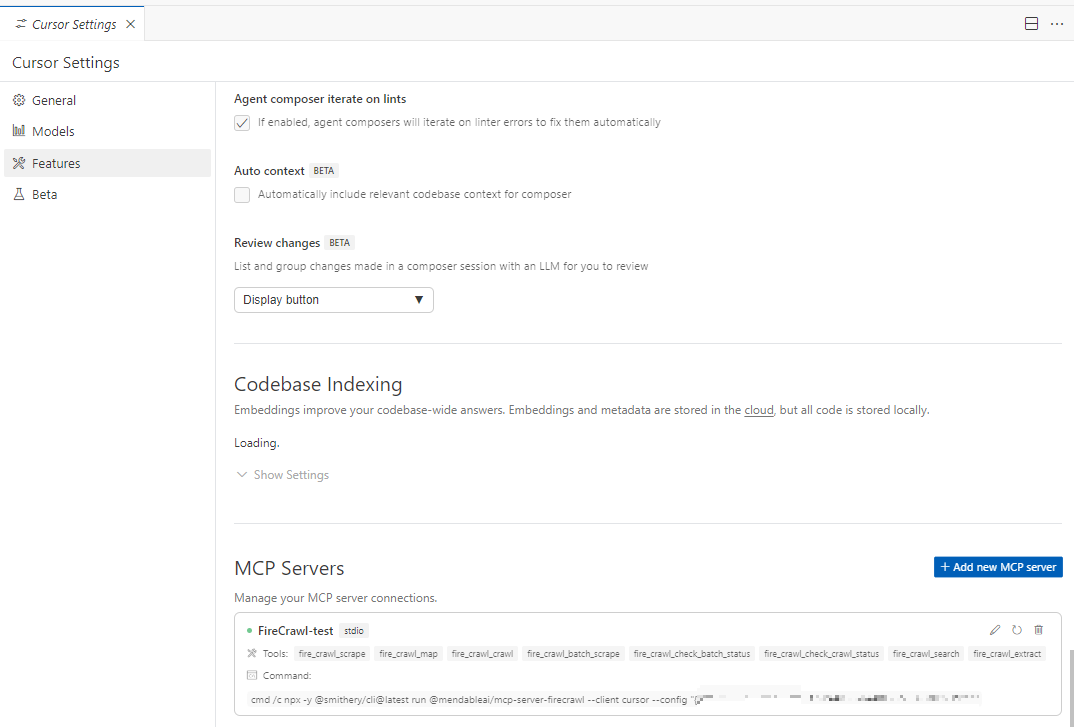Click the fire_crawl_check_batch_status tool tag
This screenshot has width=1074, height=727.
(692, 654)
